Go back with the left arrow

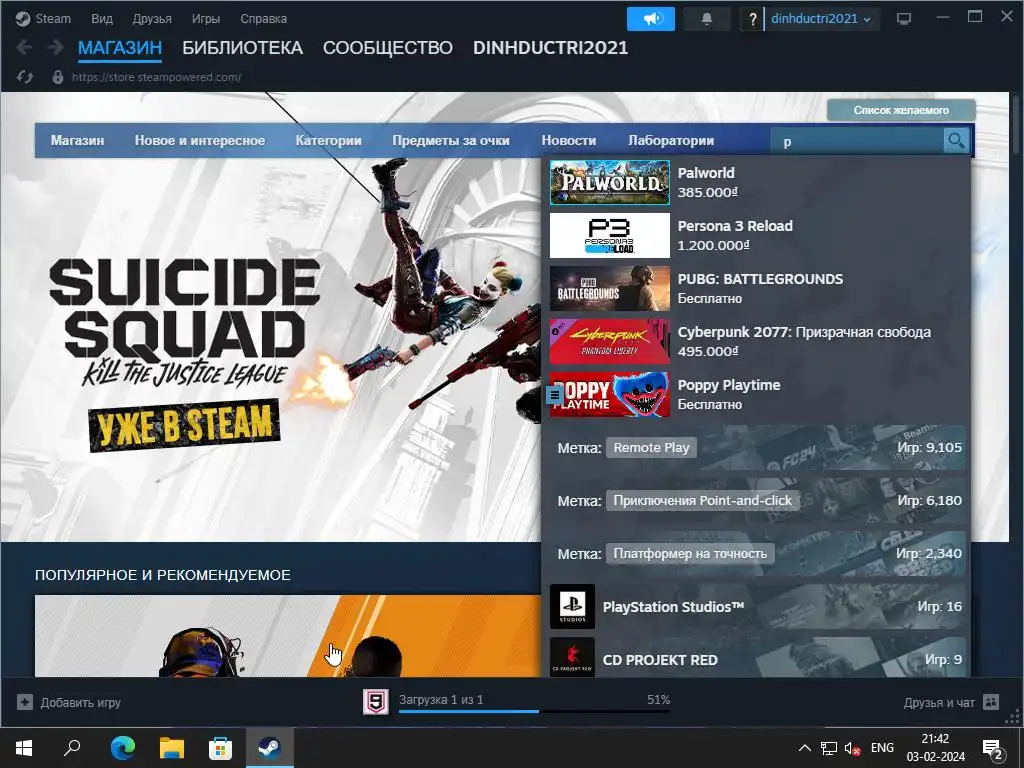[x=24, y=47]
